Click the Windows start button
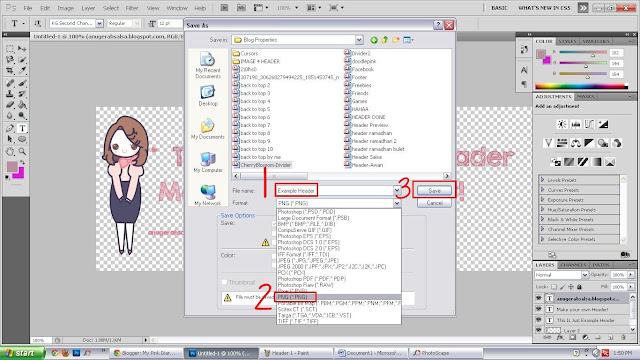The width and height of the screenshot is (640, 360). point(22,353)
